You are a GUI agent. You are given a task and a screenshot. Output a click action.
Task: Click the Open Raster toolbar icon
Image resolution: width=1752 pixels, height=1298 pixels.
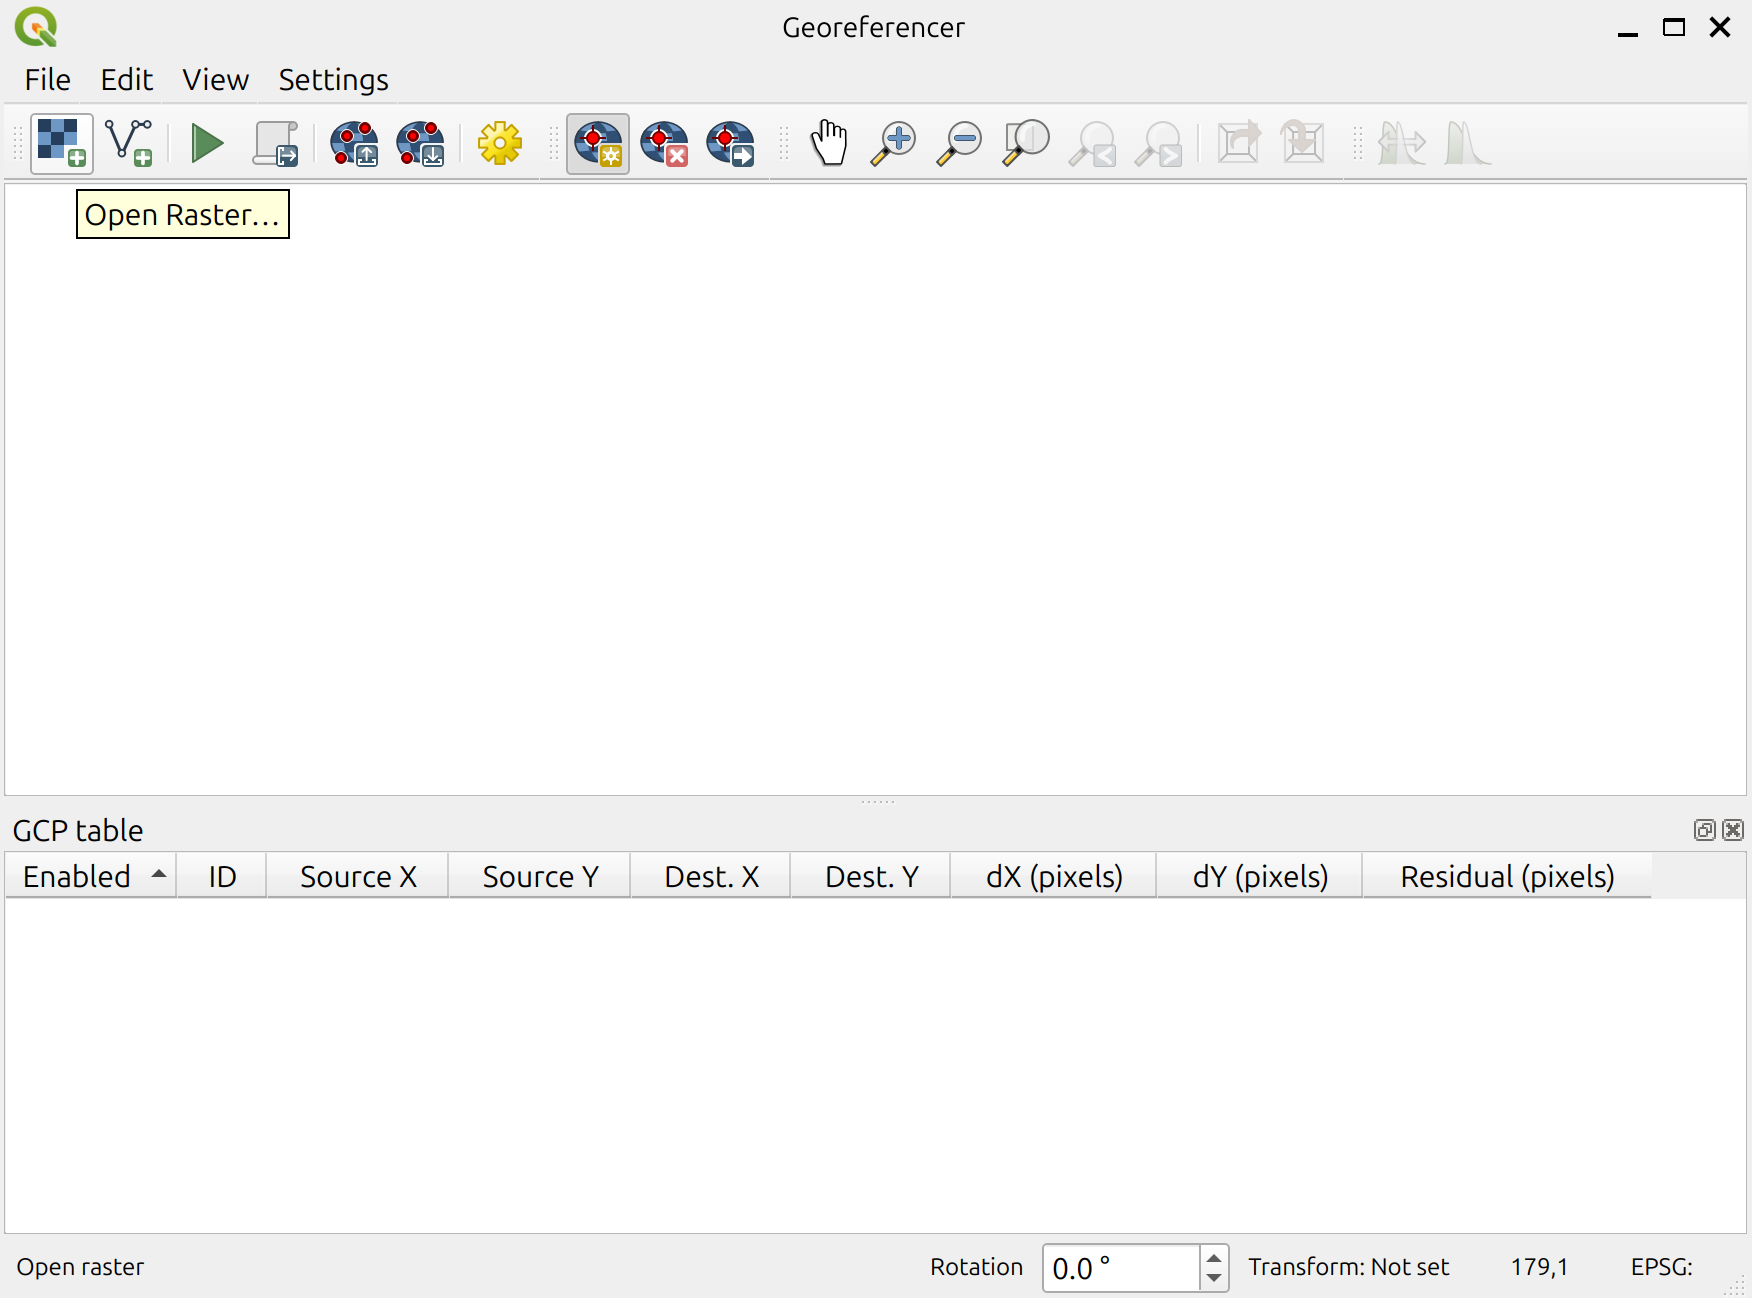pos(61,144)
